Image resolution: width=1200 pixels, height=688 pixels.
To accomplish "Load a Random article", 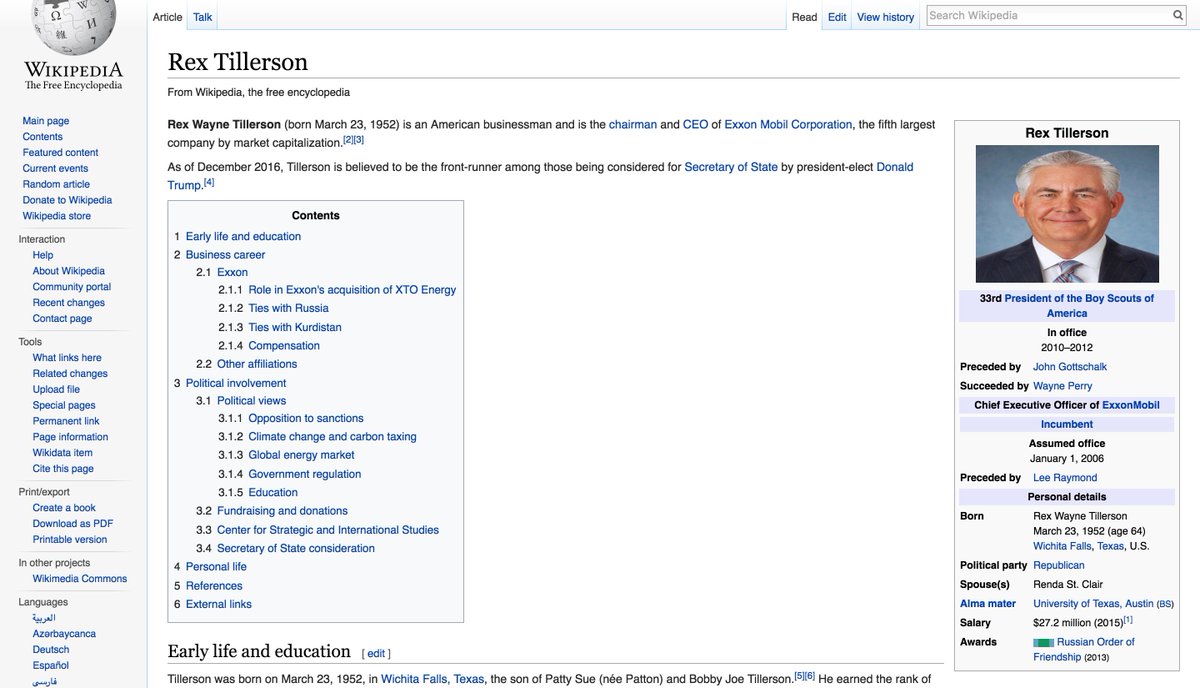I will [56, 185].
